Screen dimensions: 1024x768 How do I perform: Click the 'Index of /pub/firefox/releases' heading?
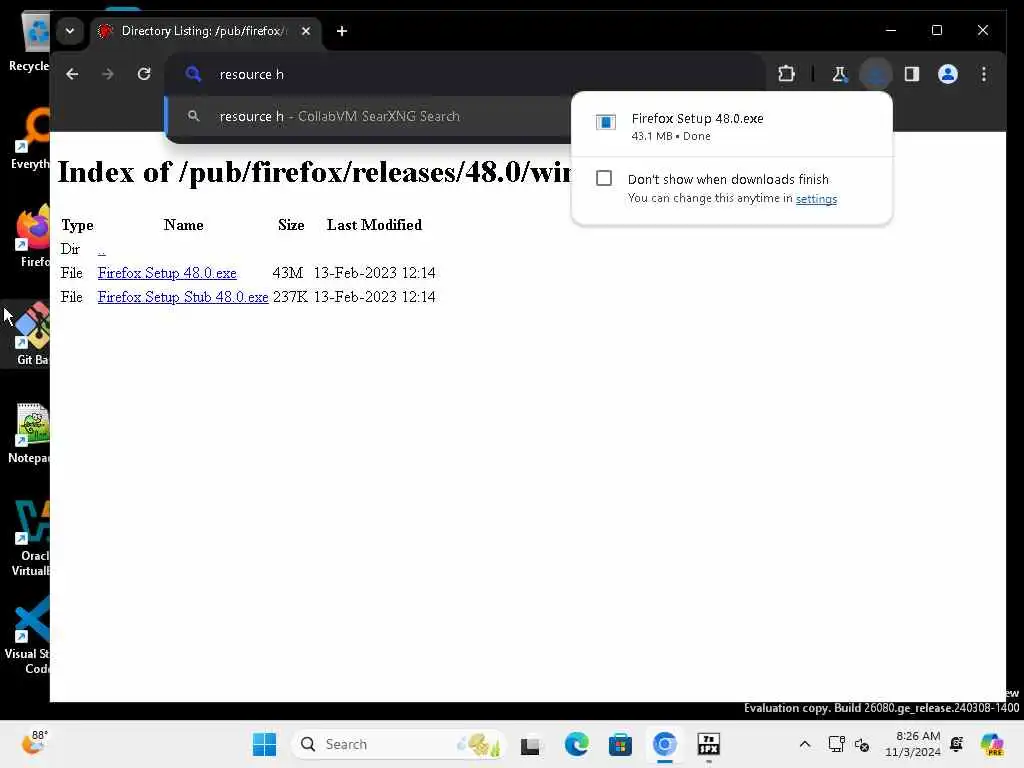315,172
